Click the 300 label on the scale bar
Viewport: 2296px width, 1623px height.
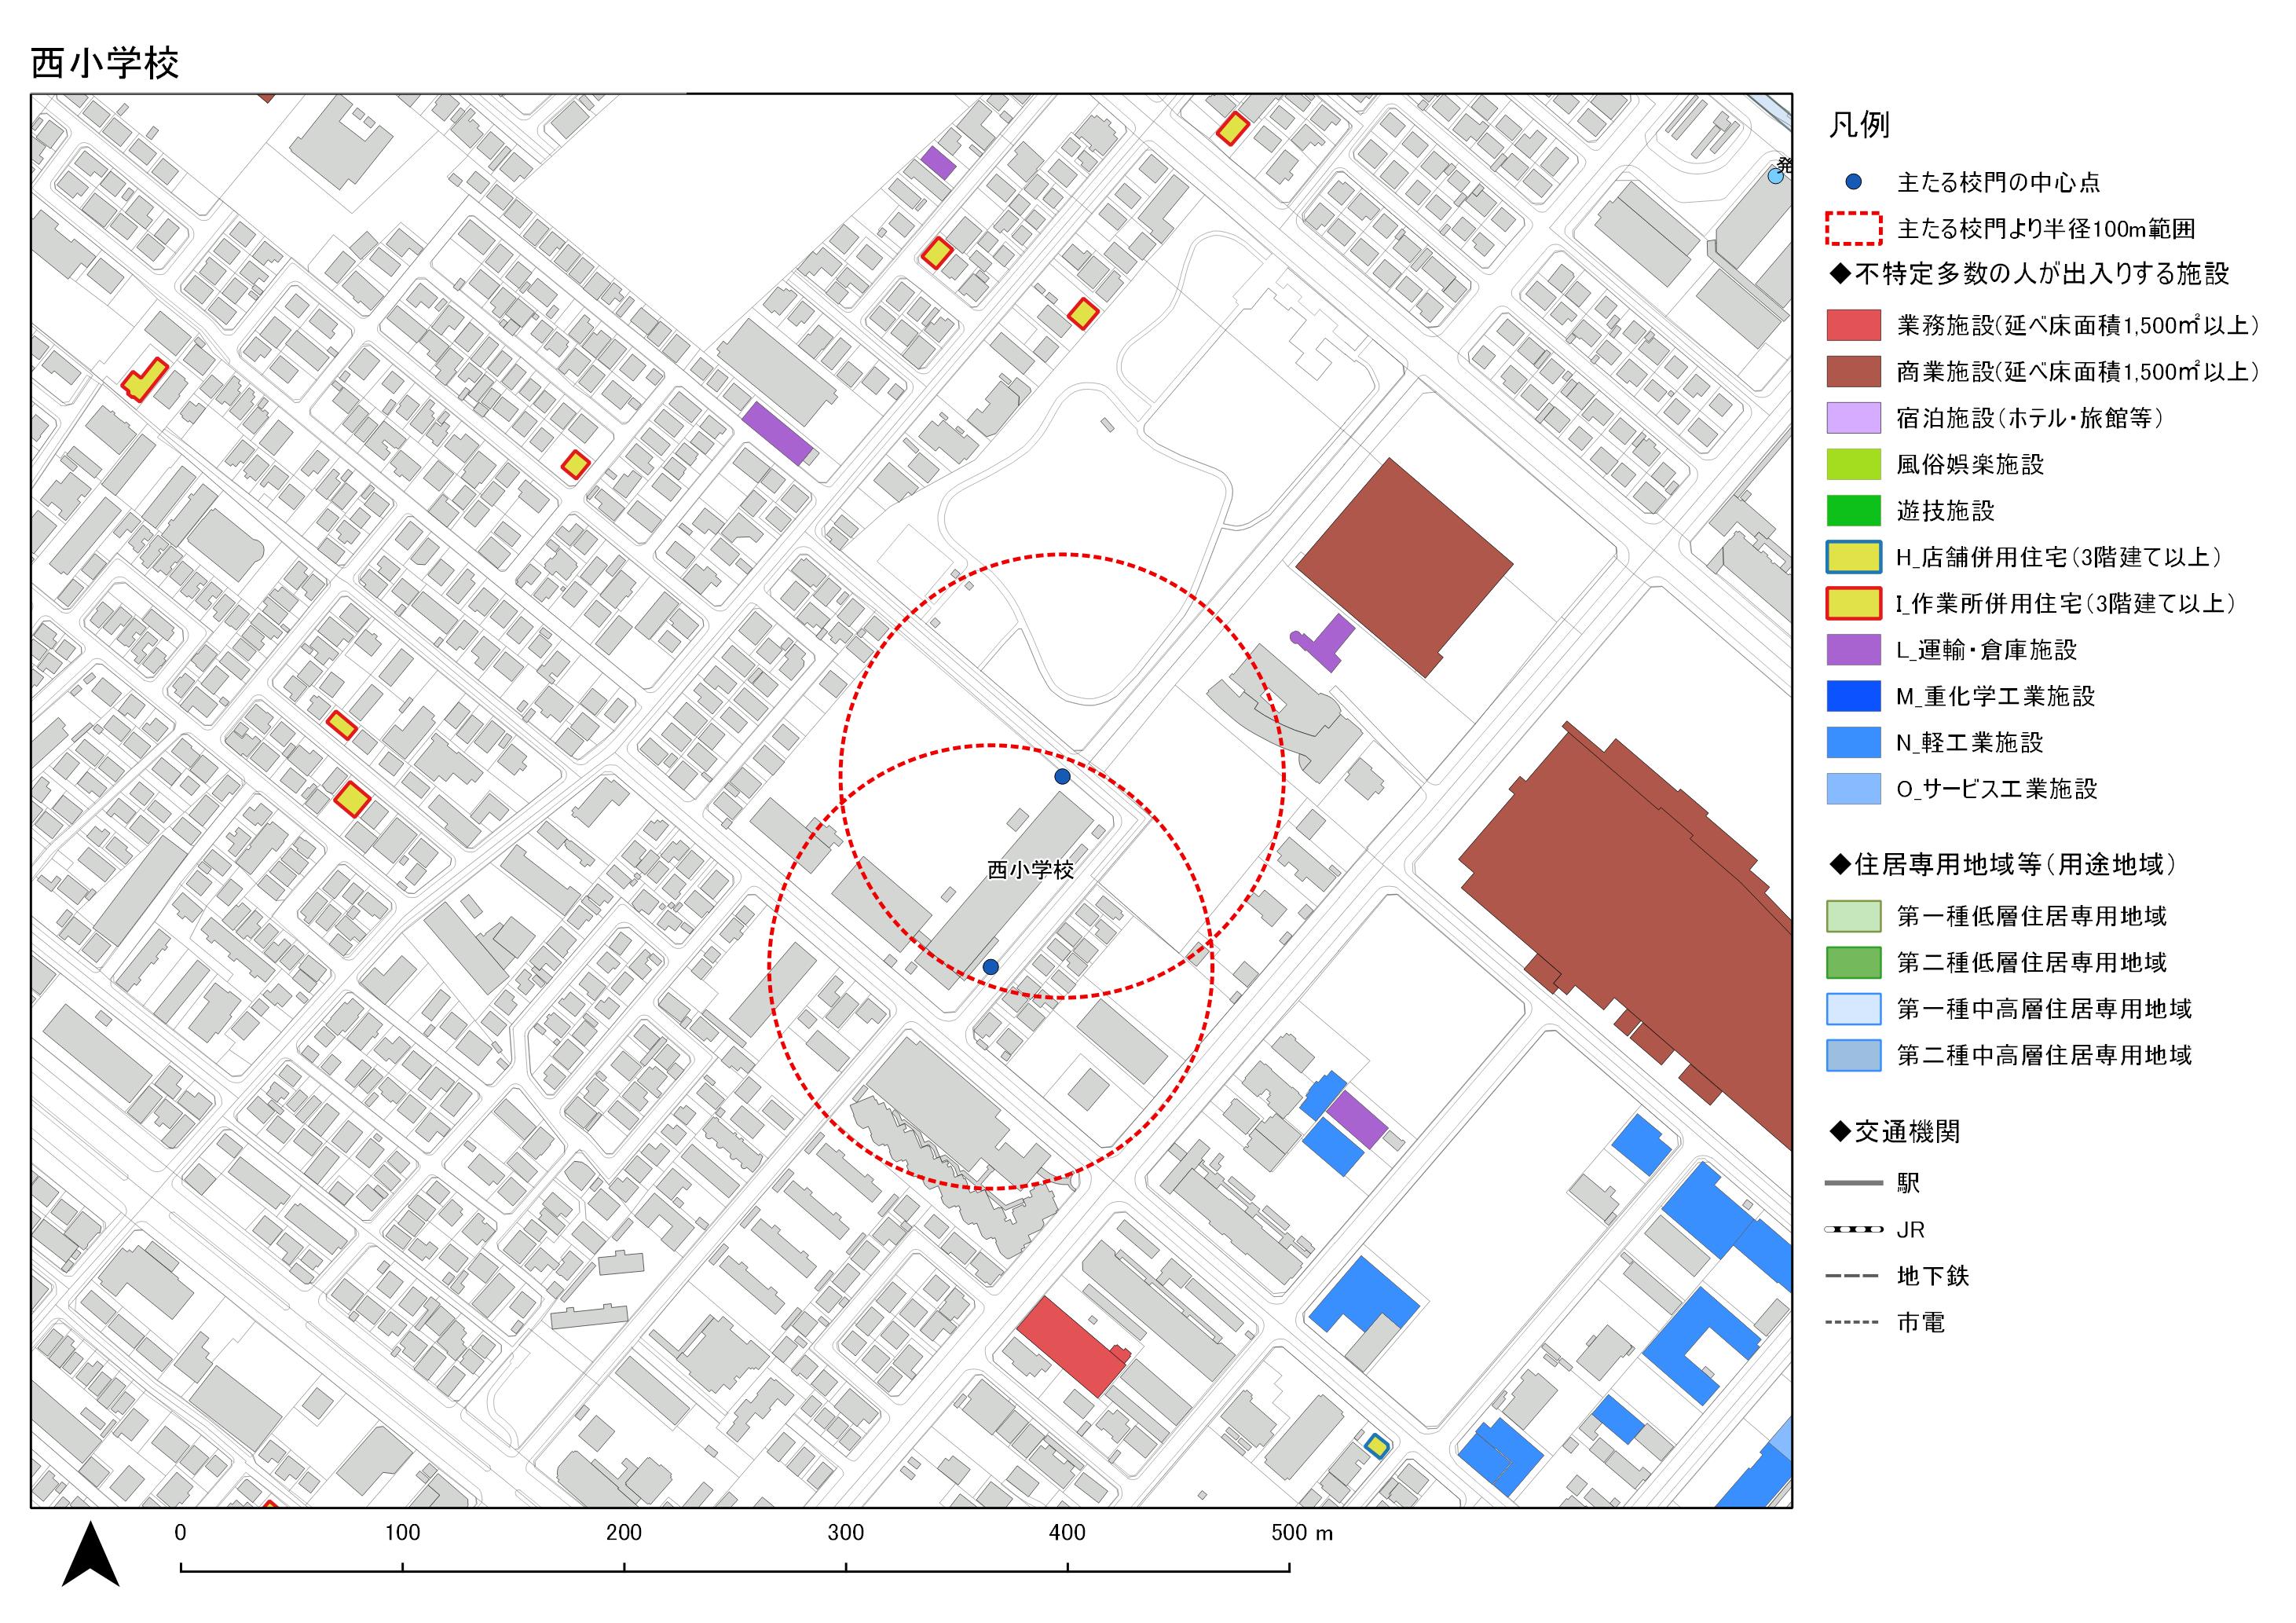tap(846, 1533)
